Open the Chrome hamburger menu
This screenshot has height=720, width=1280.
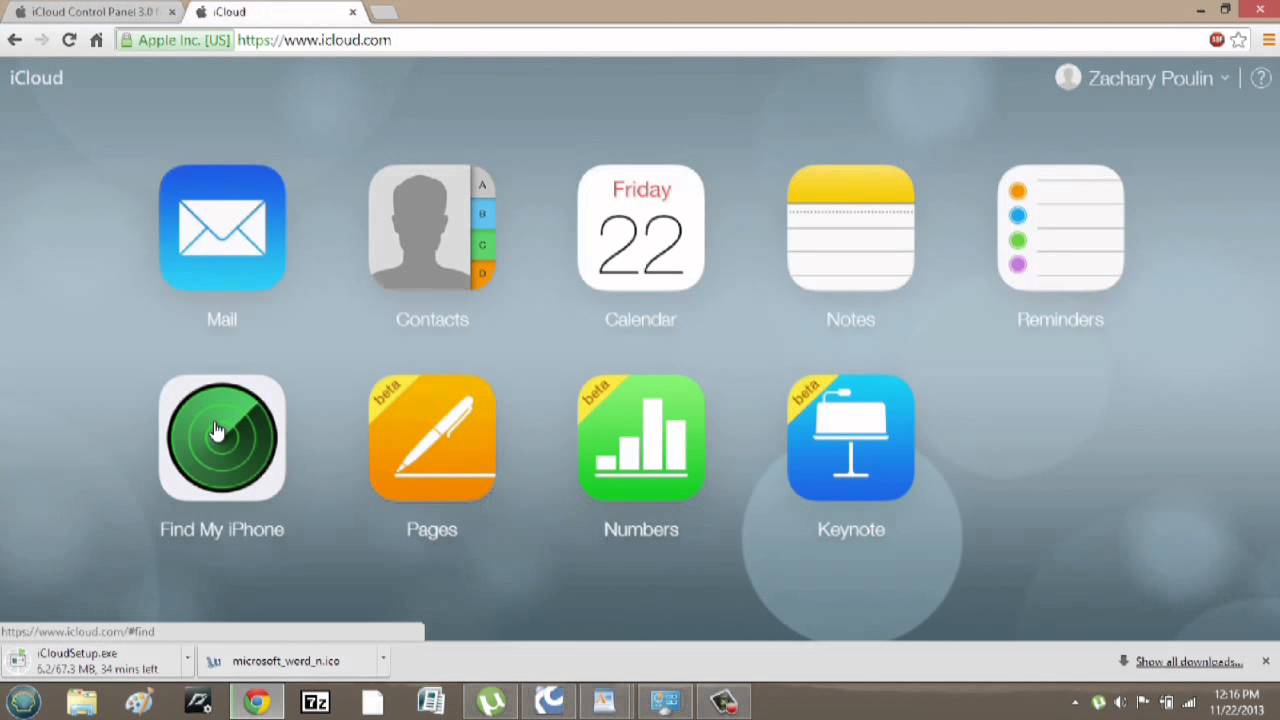point(1268,40)
